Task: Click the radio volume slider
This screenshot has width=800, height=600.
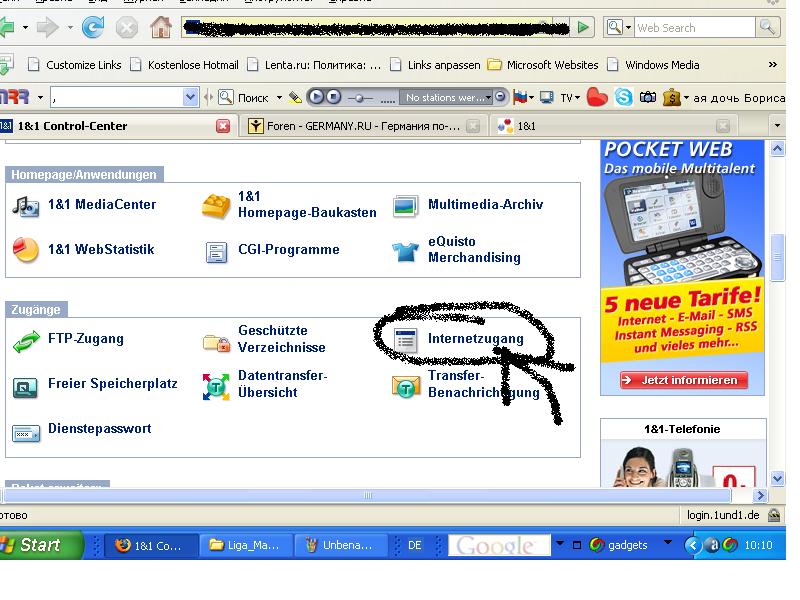Action: [x=360, y=97]
